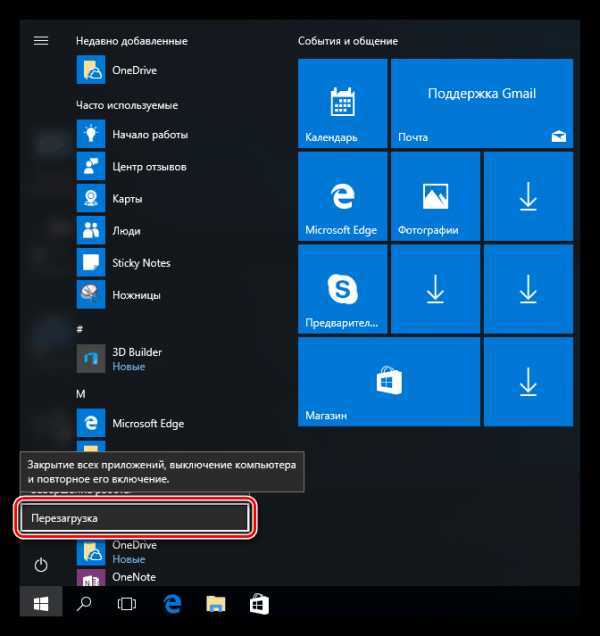Image resolution: width=600 pixels, height=636 pixels.
Task: Click download tile directly right of Skype tile
Action: tap(435, 289)
